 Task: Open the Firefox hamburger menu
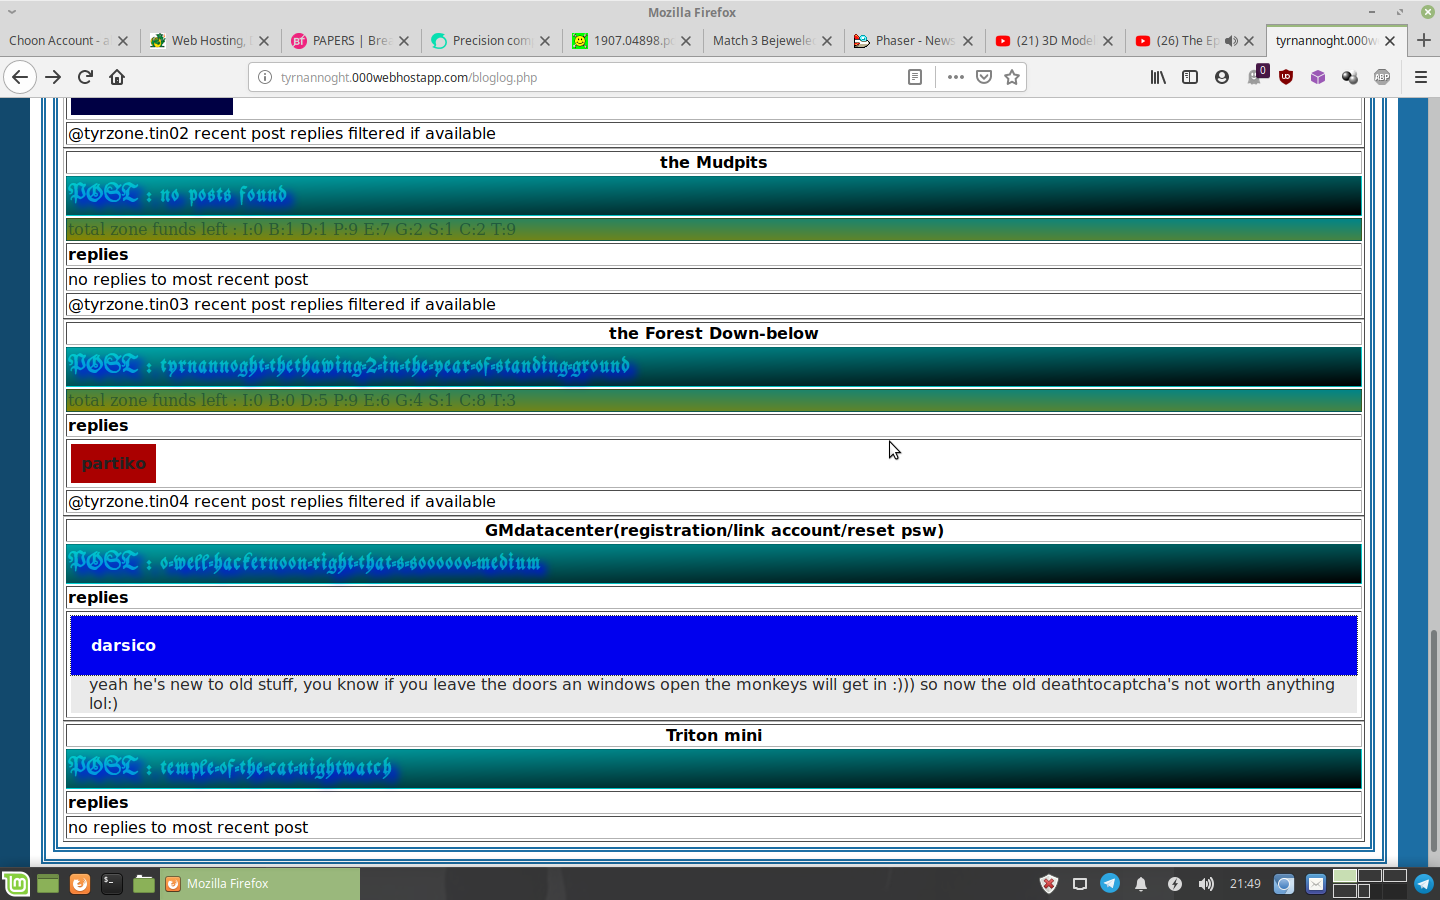[x=1420, y=77]
